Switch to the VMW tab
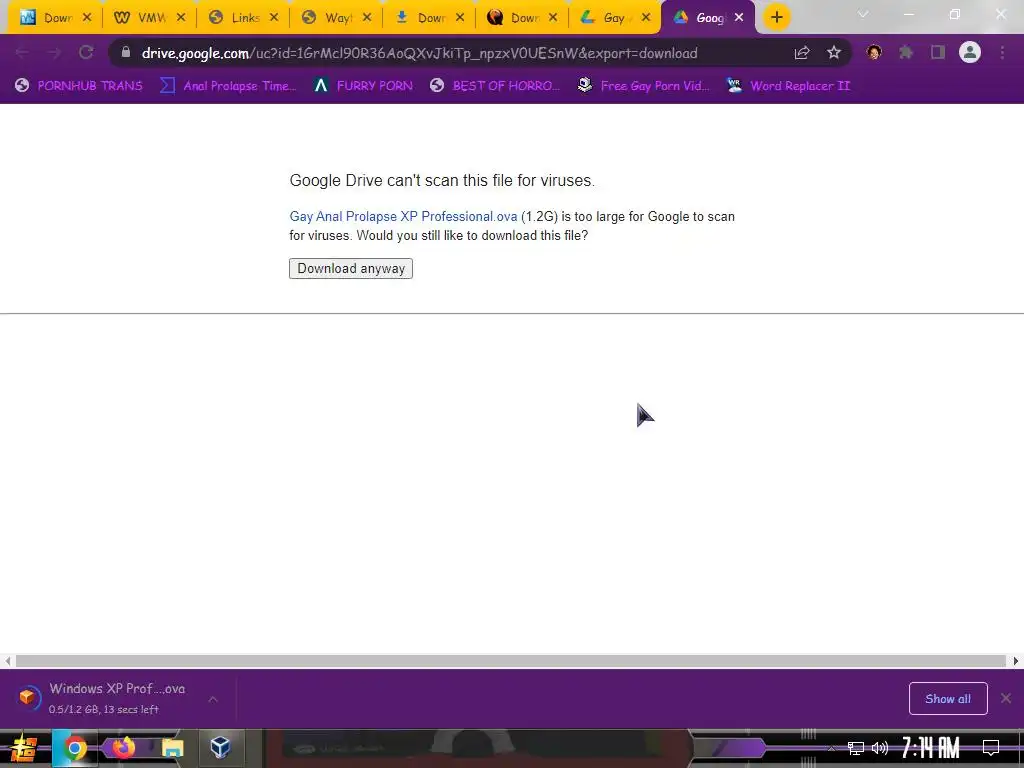Screen dimensions: 1024x768 (152, 18)
